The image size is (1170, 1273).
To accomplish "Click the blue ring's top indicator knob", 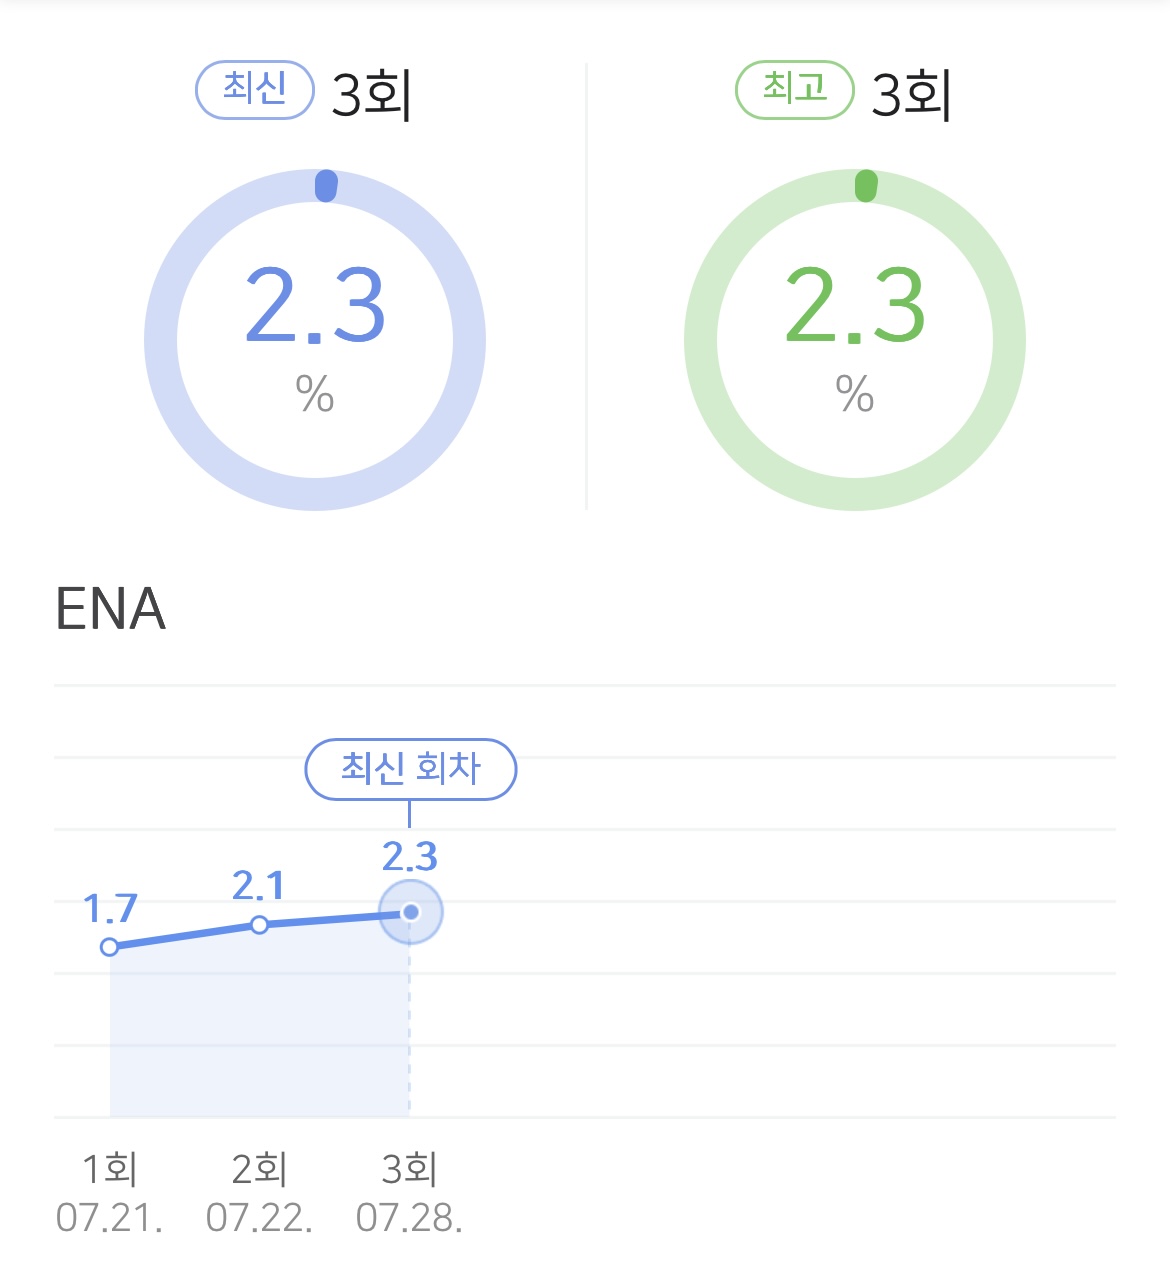I will click(326, 186).
